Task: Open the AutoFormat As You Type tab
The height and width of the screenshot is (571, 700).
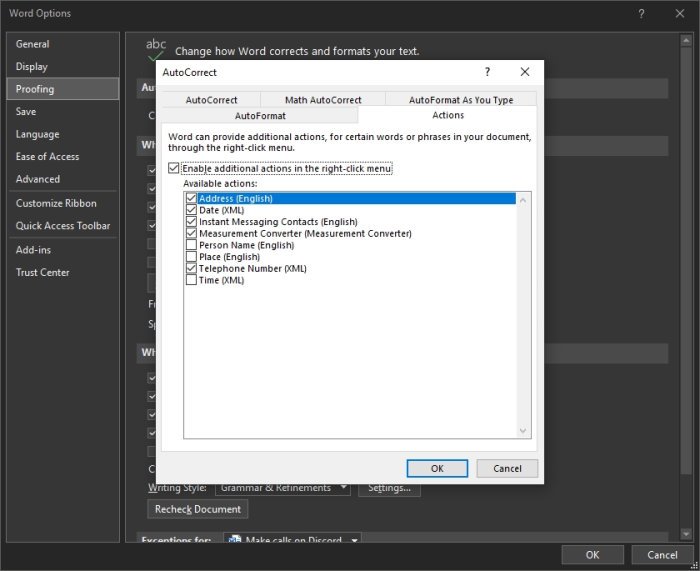Action: [x=461, y=100]
